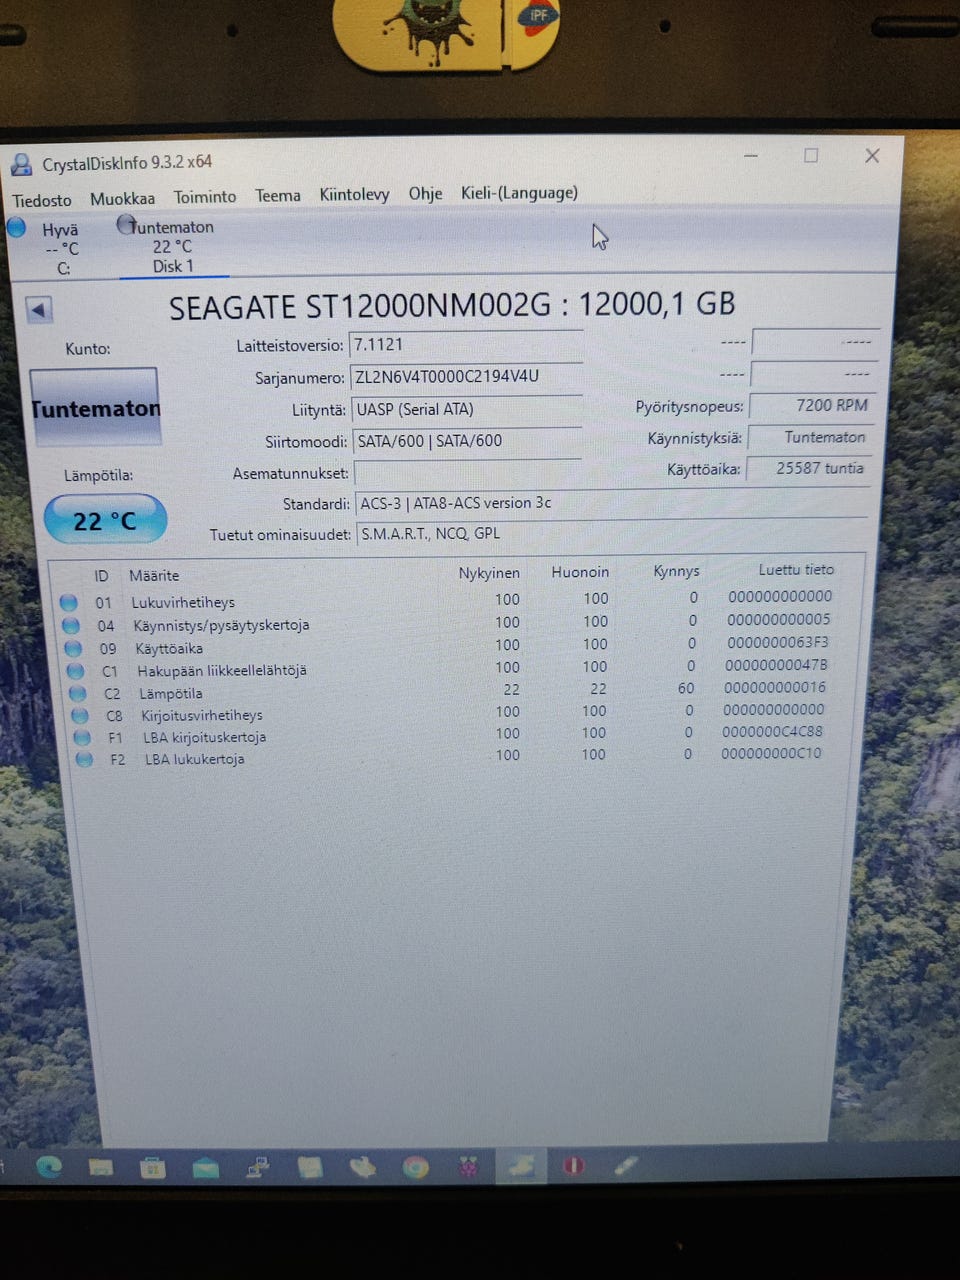Click the status dot for Lämpötila attribute row
This screenshot has width=960, height=1280.
(x=78, y=693)
